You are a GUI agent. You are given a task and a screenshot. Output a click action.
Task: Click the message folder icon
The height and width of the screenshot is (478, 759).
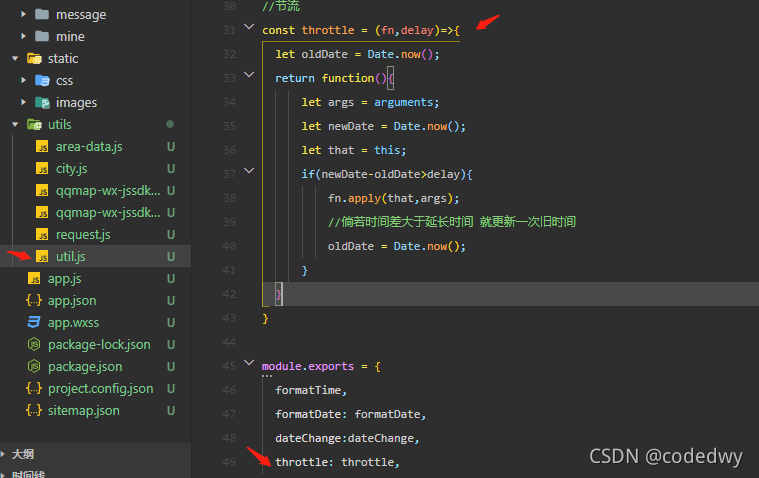(42, 14)
